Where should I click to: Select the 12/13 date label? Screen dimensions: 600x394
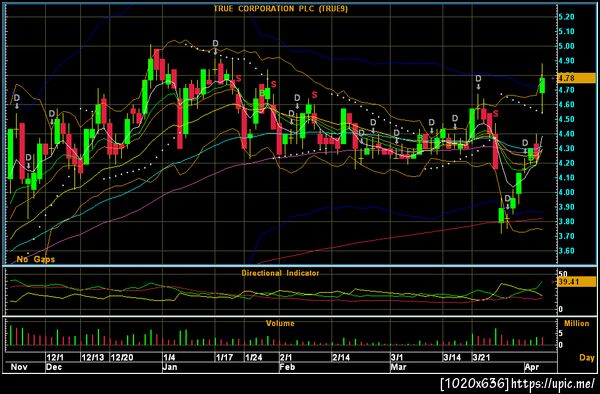click(x=93, y=358)
